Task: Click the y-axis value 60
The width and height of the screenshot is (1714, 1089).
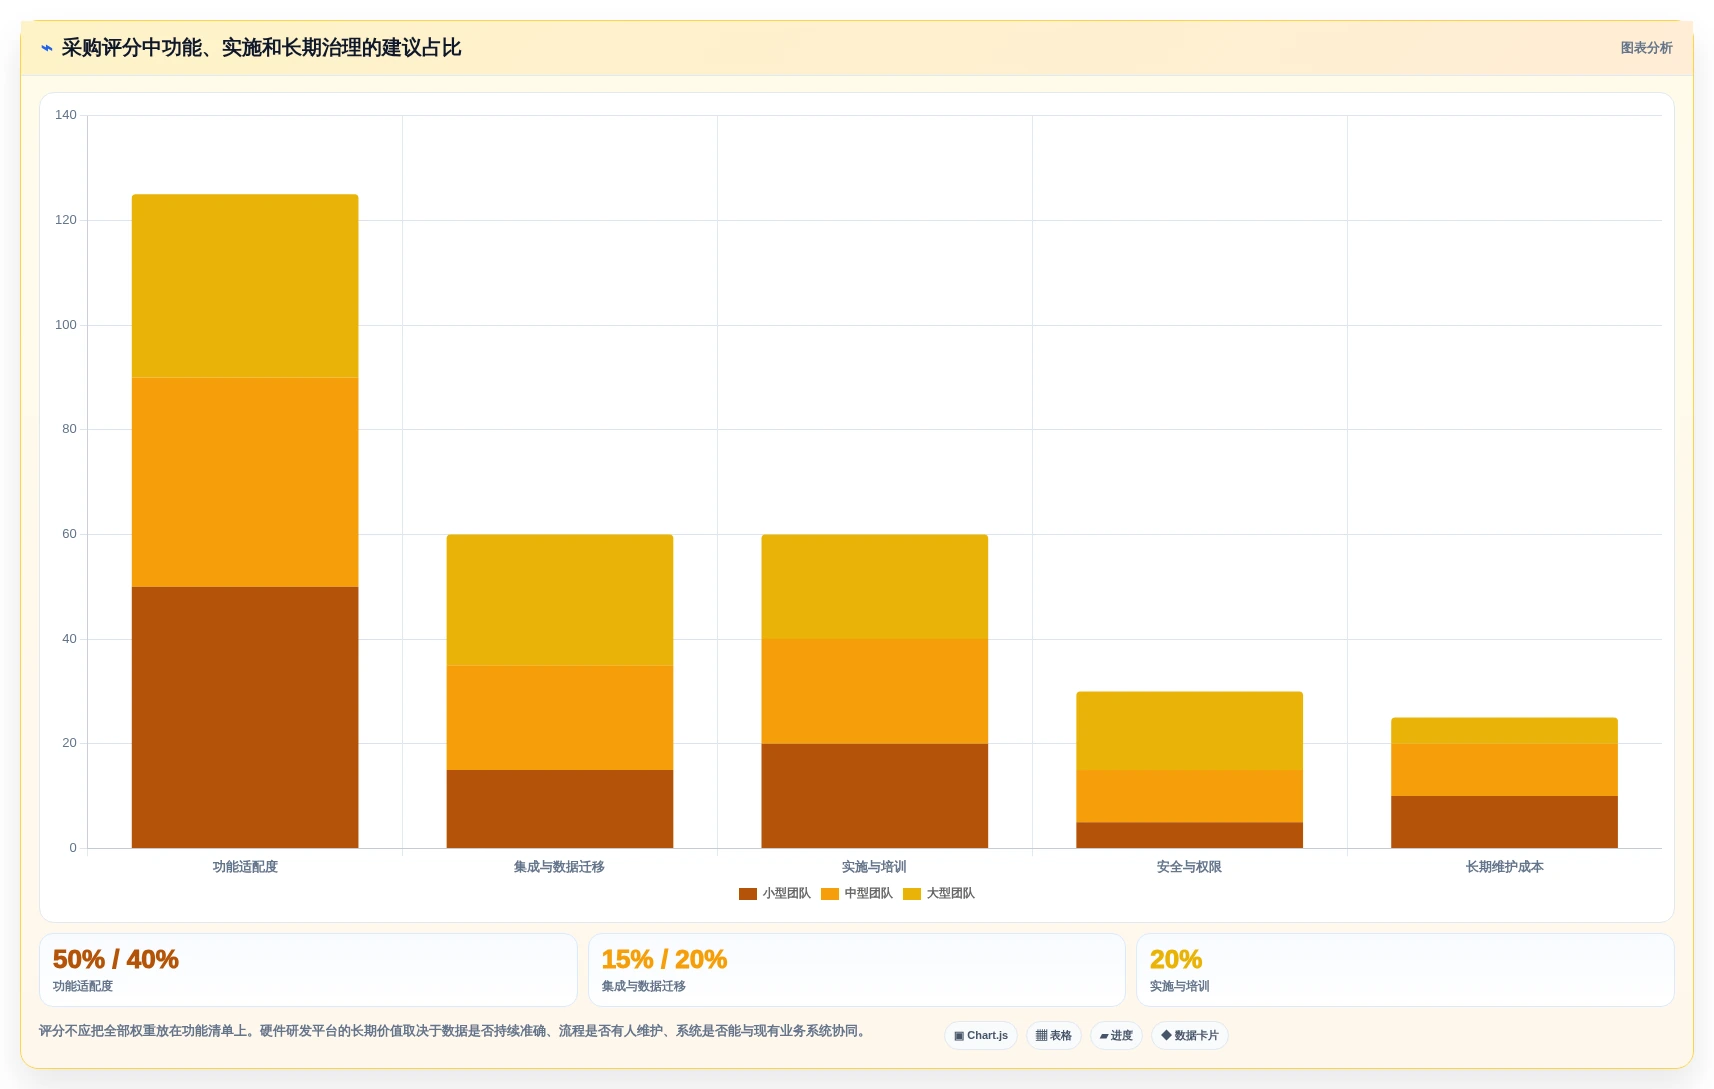Action: click(69, 534)
